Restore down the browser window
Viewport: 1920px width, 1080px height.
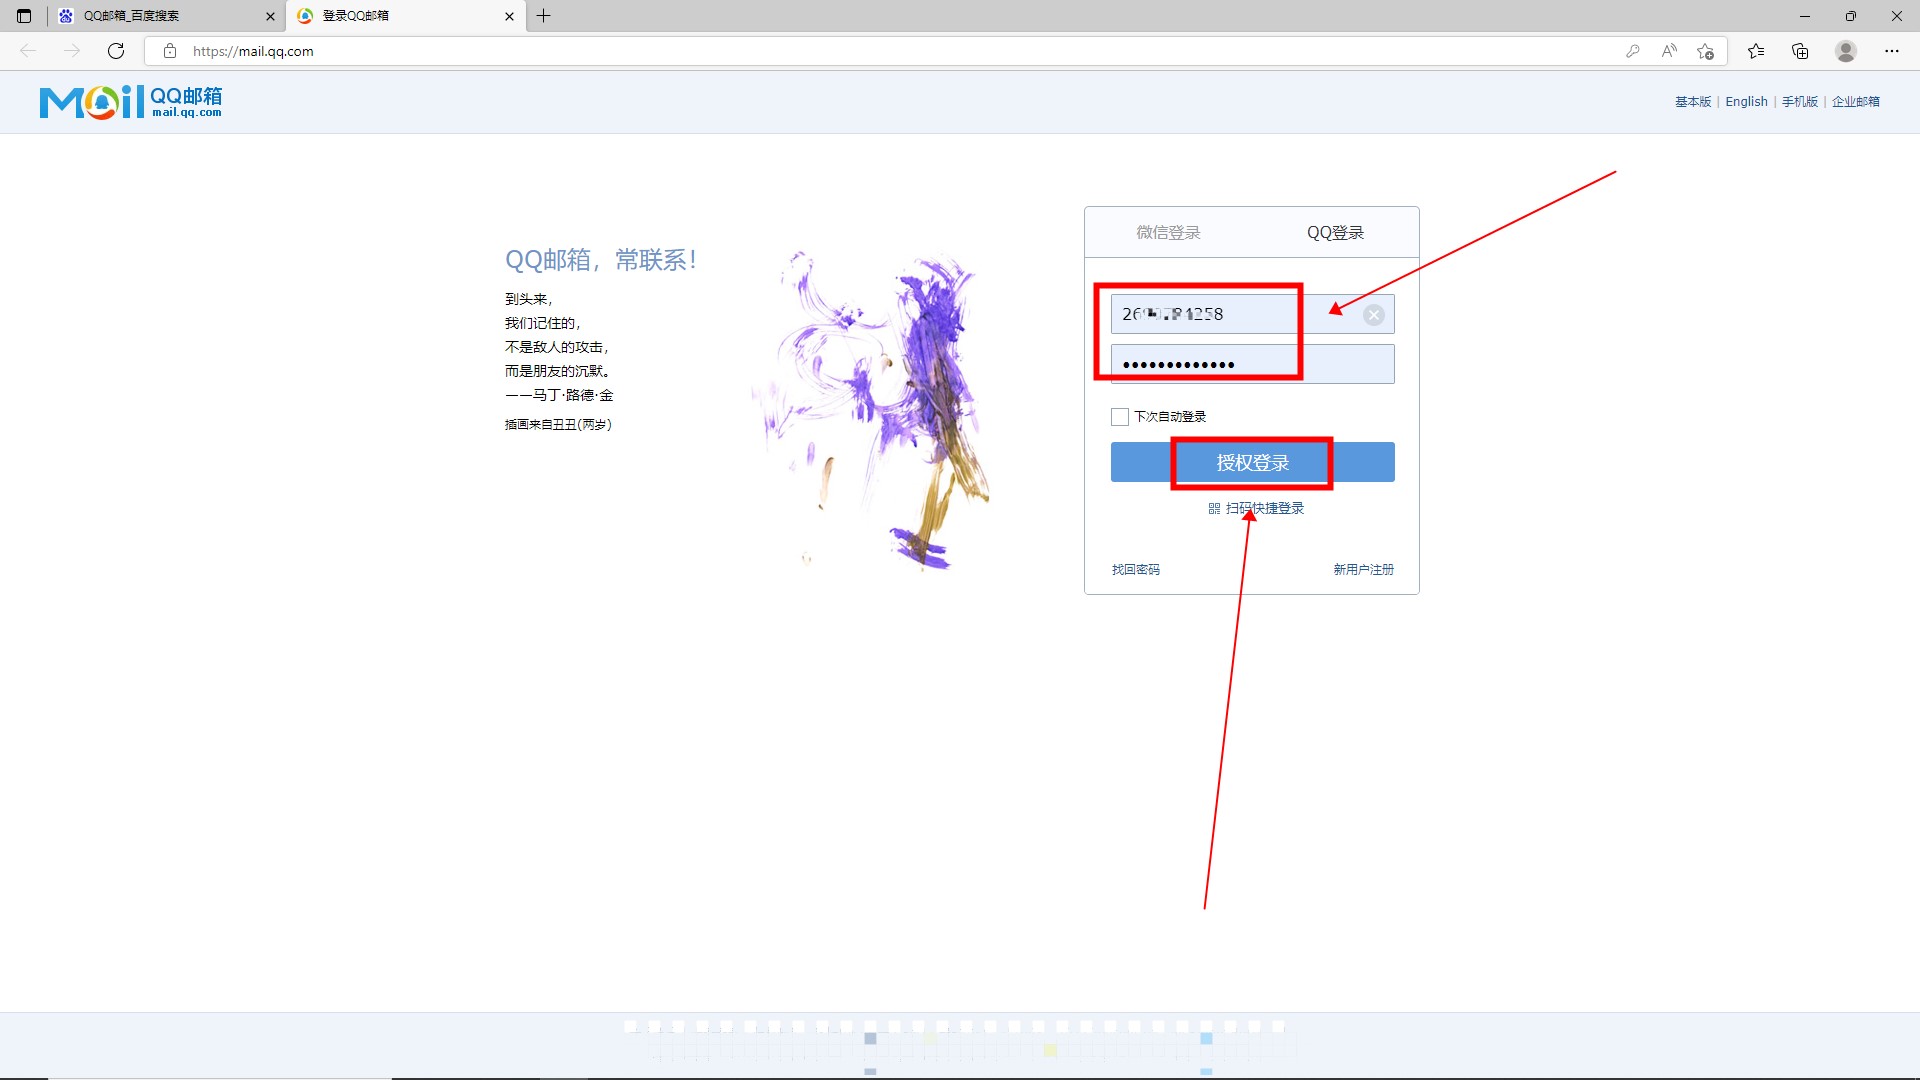pos(1851,16)
